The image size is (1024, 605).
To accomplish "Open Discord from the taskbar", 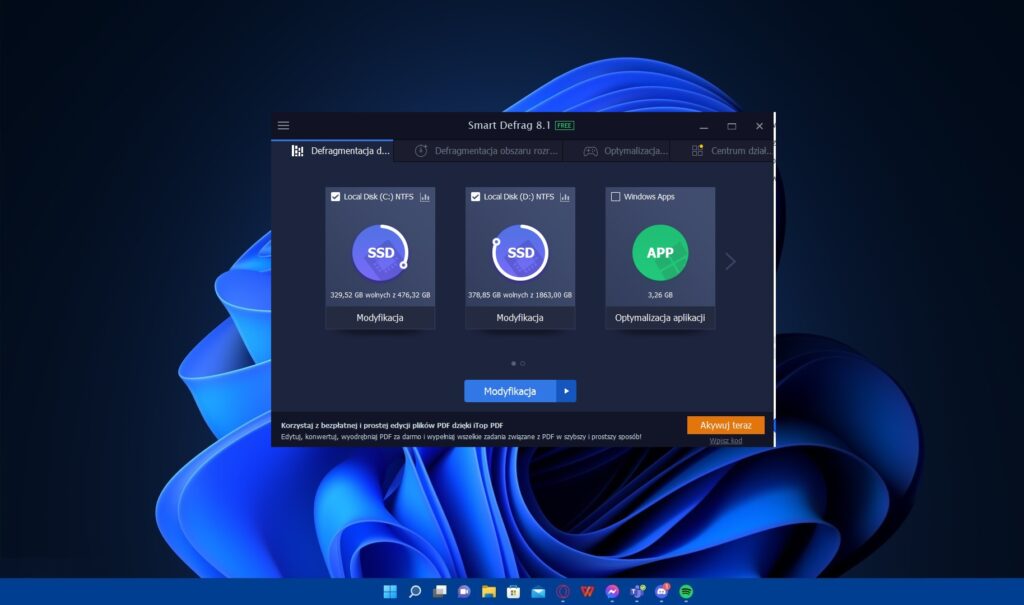I will [x=662, y=592].
